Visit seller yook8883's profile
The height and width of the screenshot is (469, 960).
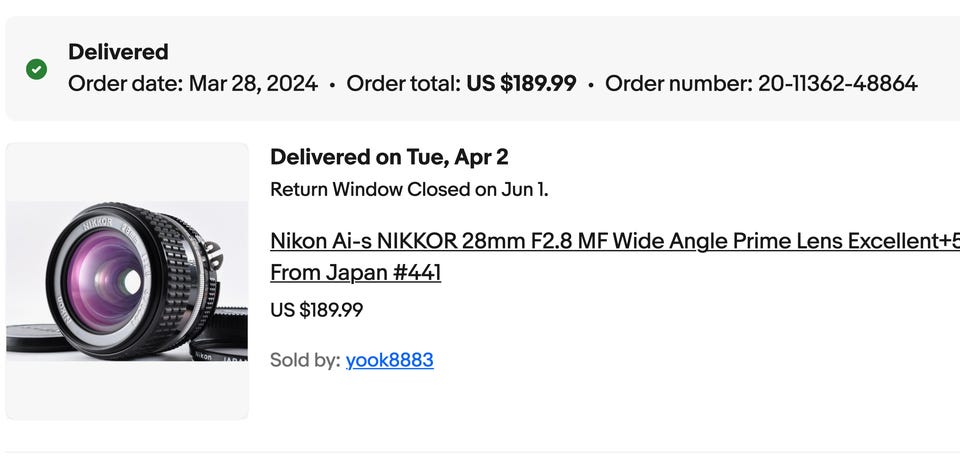coord(389,360)
